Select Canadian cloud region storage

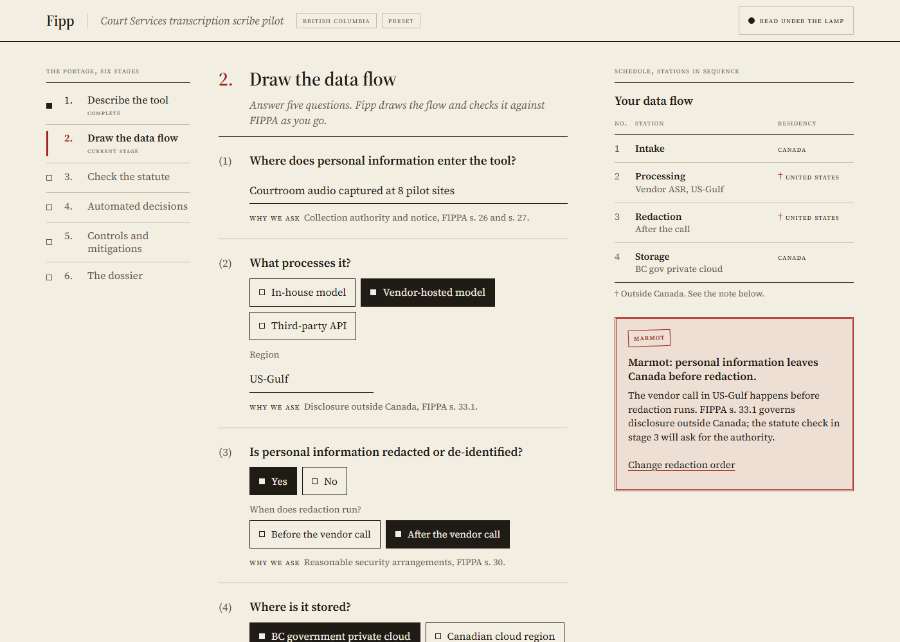(x=495, y=632)
